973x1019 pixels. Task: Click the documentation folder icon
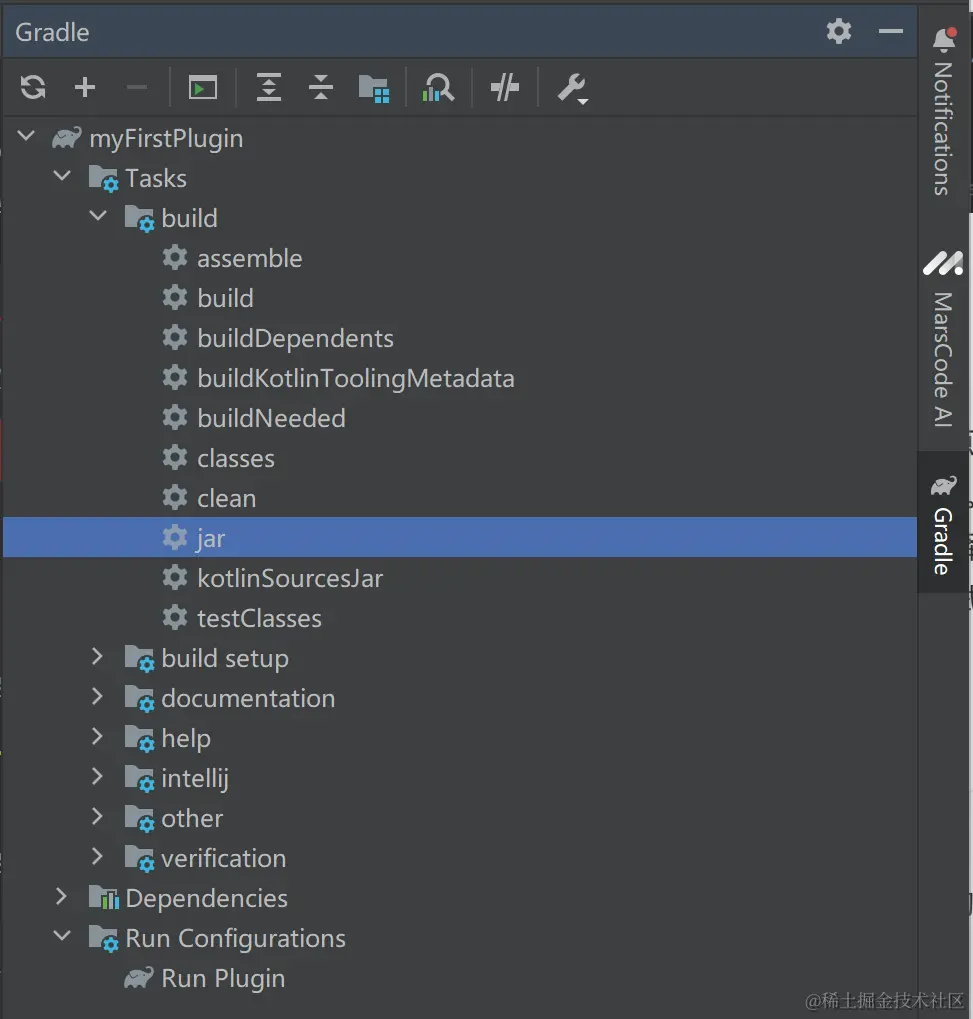(139, 699)
